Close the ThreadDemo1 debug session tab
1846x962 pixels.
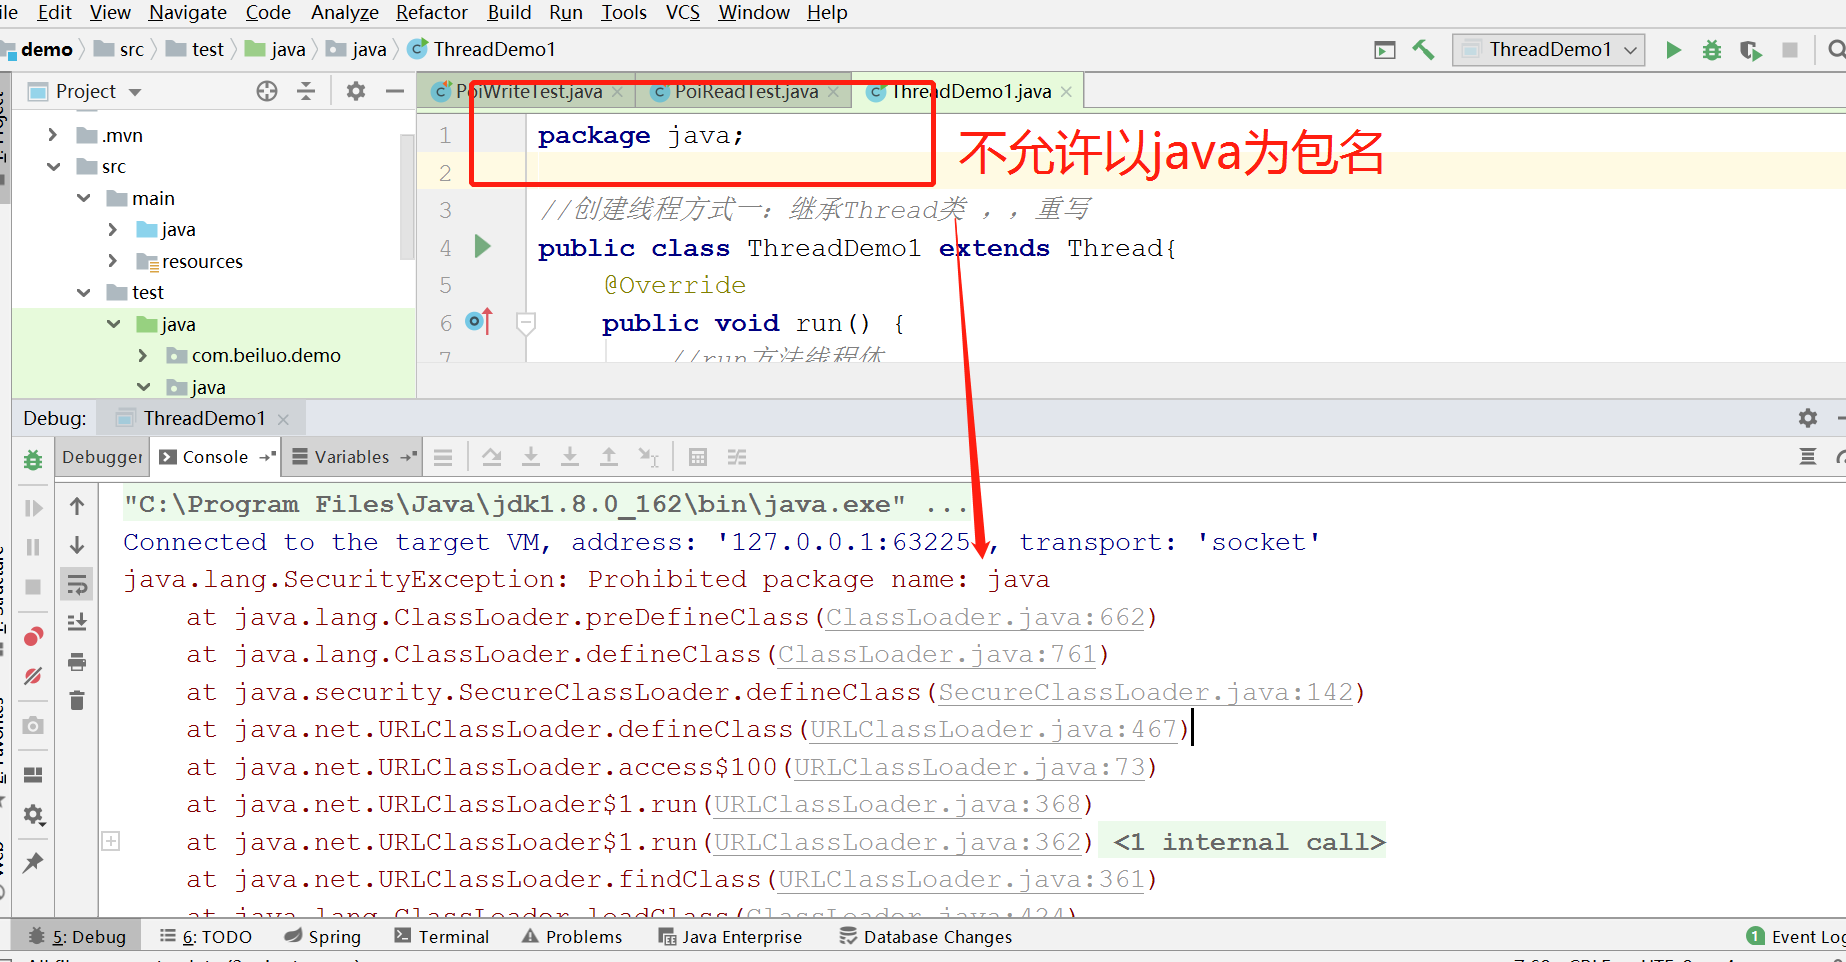(283, 419)
